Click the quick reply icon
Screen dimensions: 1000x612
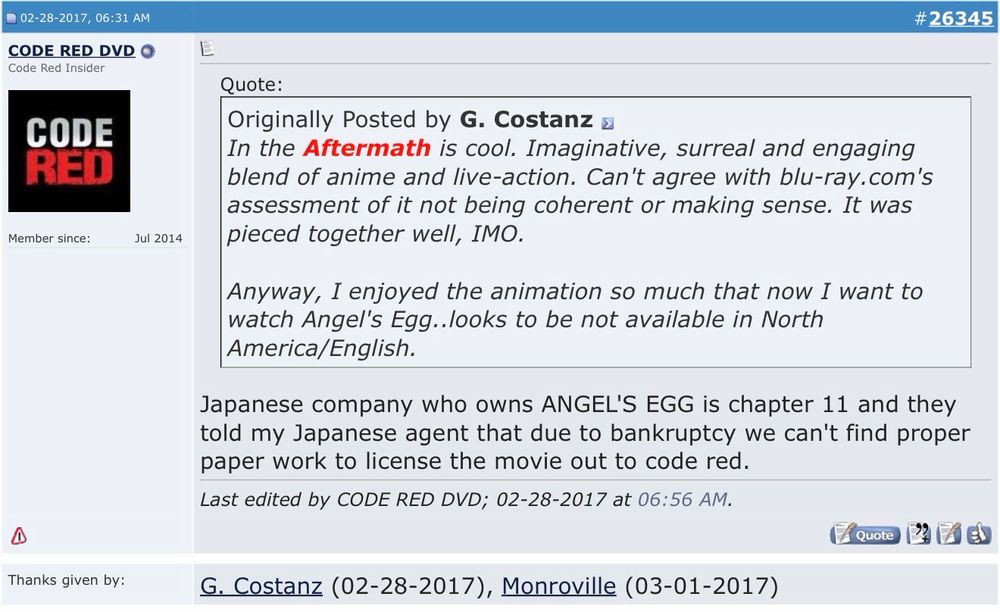pyautogui.click(x=948, y=534)
